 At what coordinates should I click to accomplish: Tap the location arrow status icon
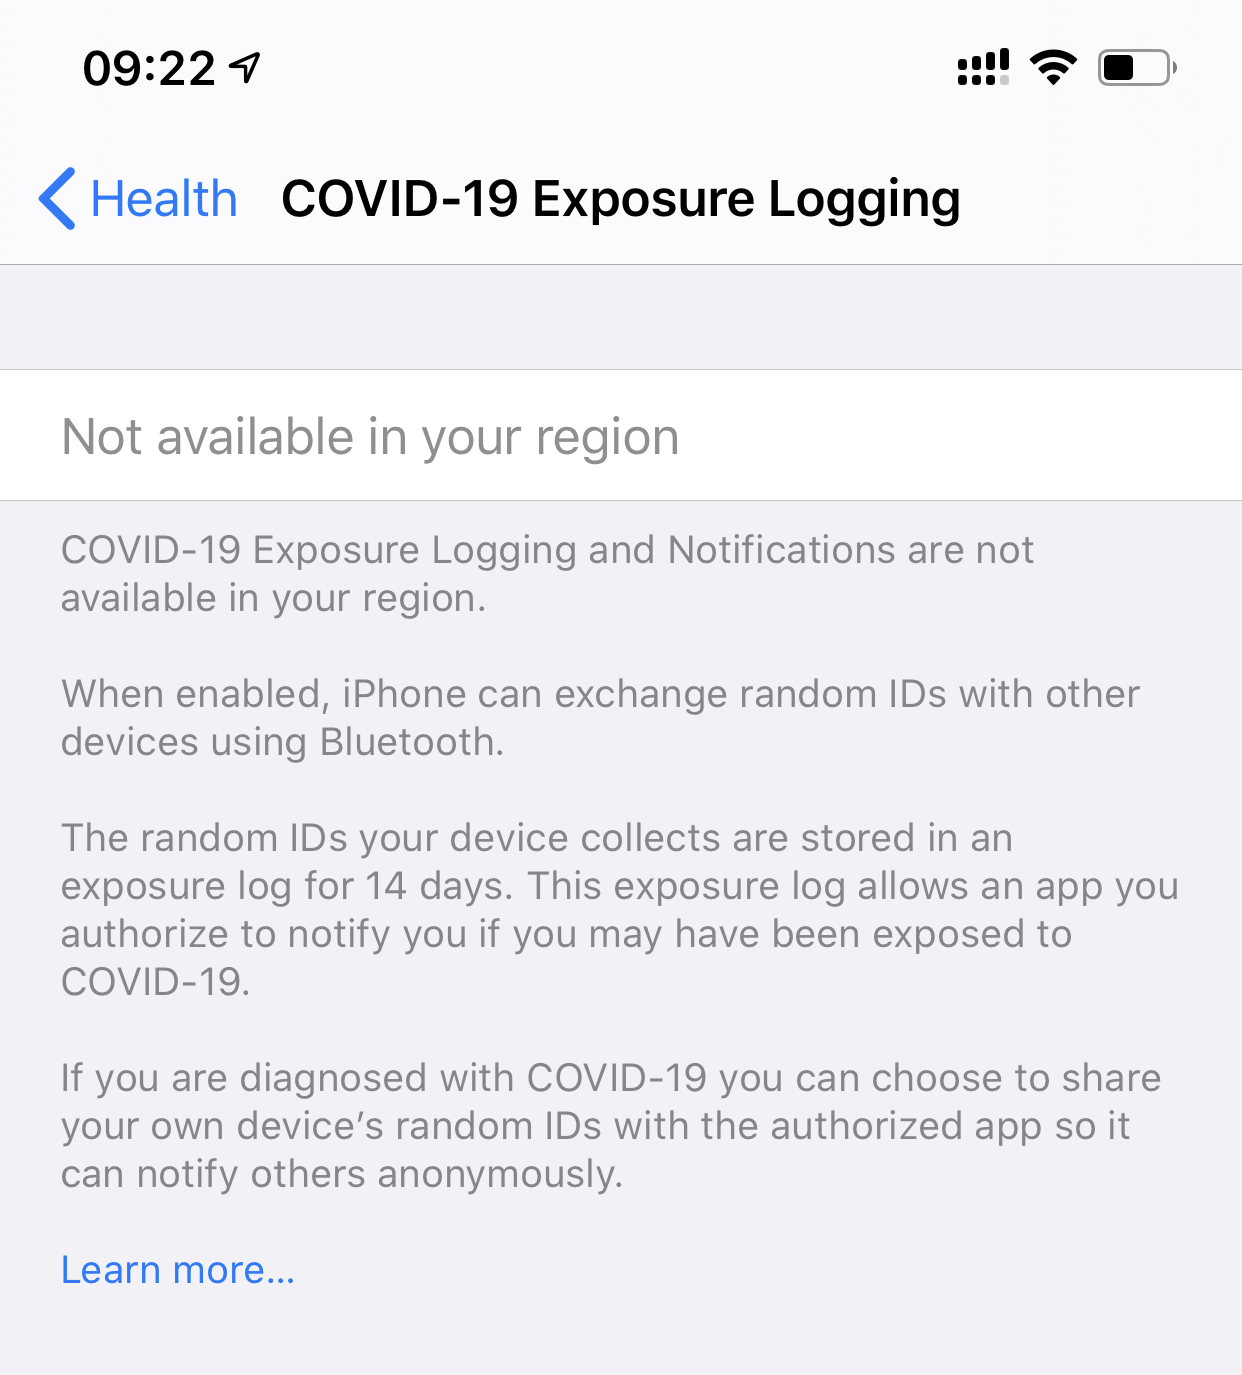coord(245,68)
